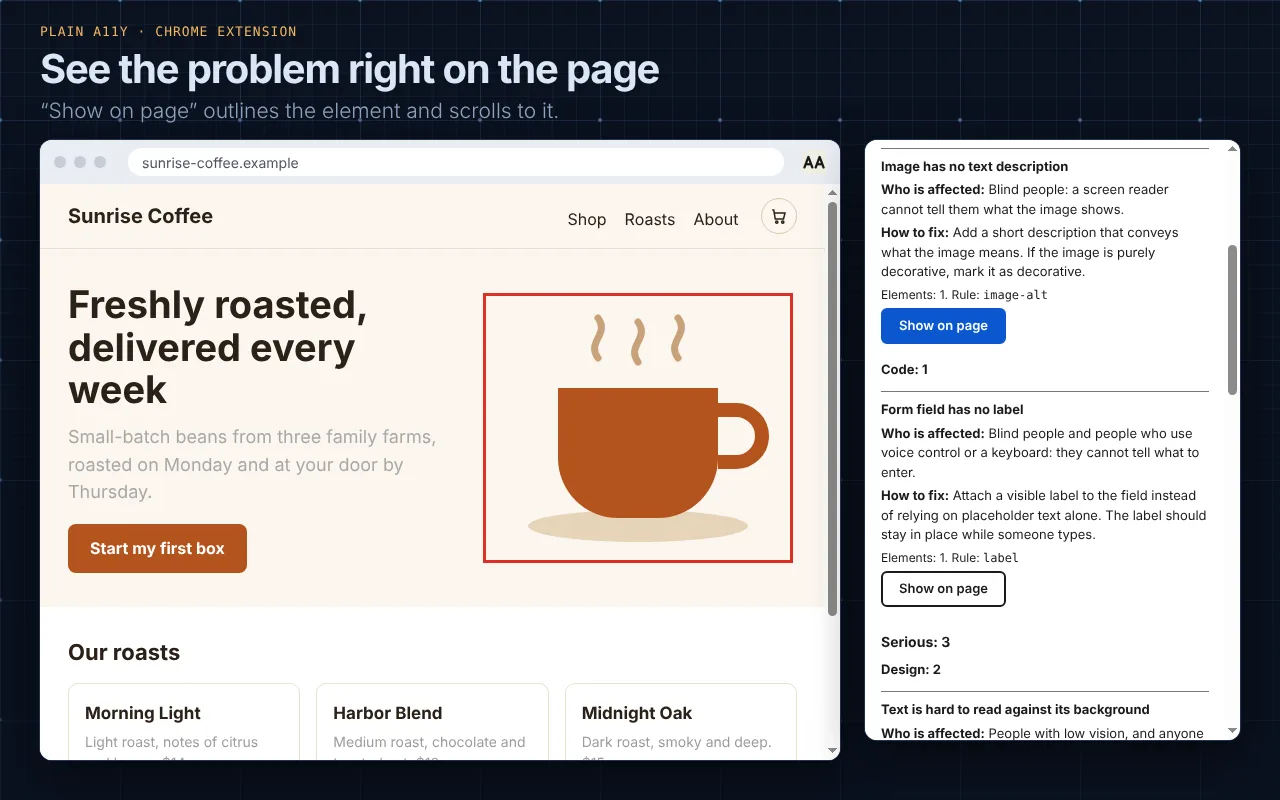Click the "Freshly roasted, delivered every week" headline
Viewport: 1280px width, 800px height.
[x=218, y=347]
